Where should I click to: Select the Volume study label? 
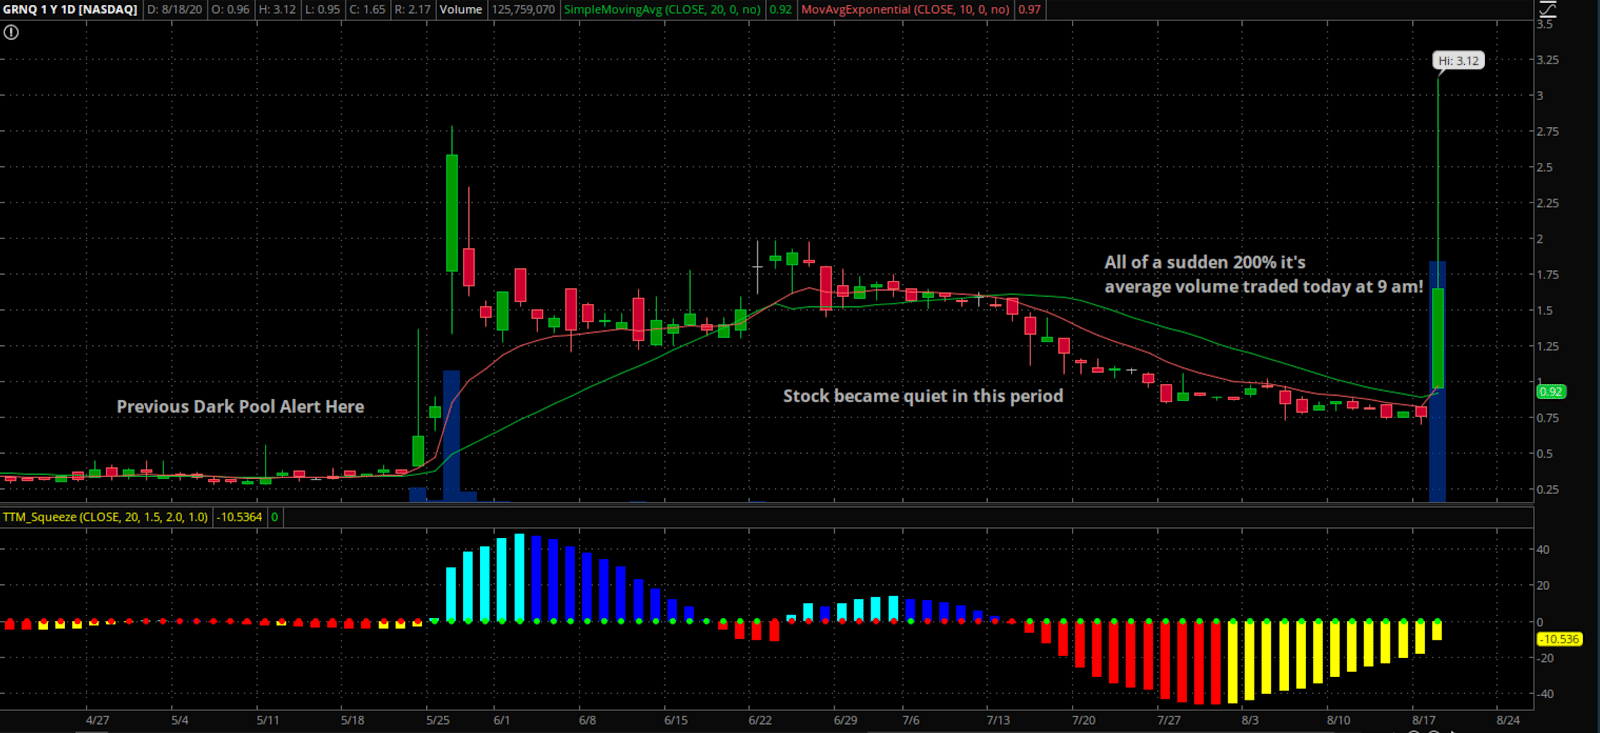461,9
